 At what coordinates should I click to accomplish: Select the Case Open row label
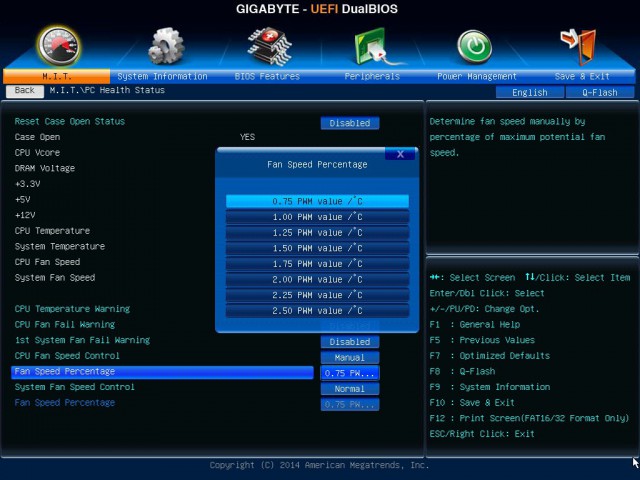38,137
